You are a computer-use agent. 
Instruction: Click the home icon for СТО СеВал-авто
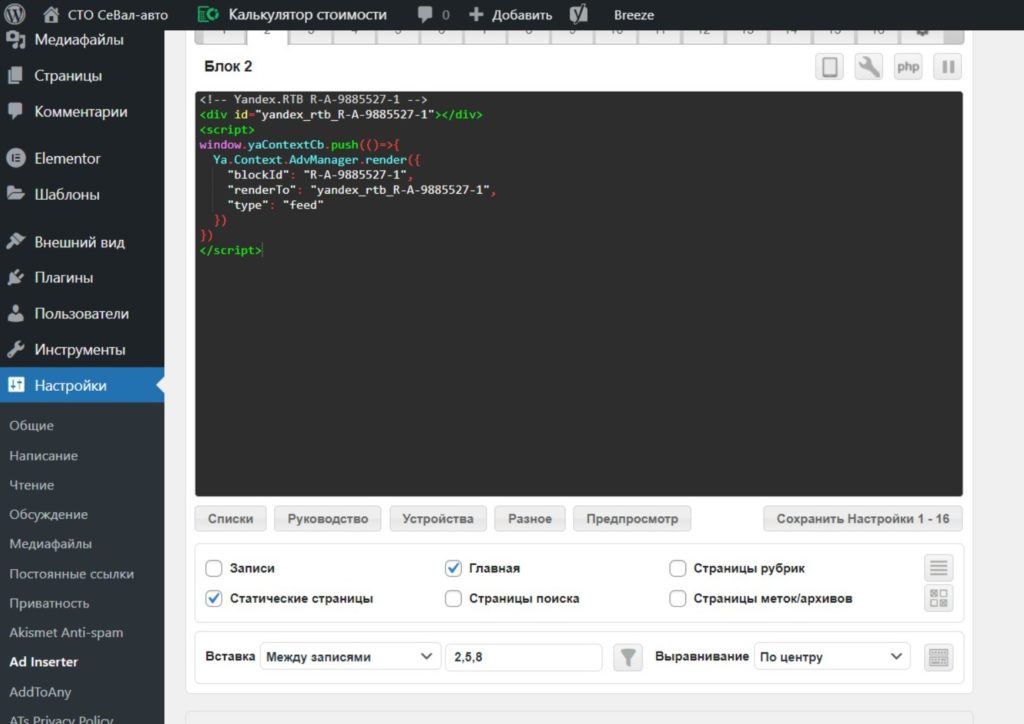[x=51, y=14]
